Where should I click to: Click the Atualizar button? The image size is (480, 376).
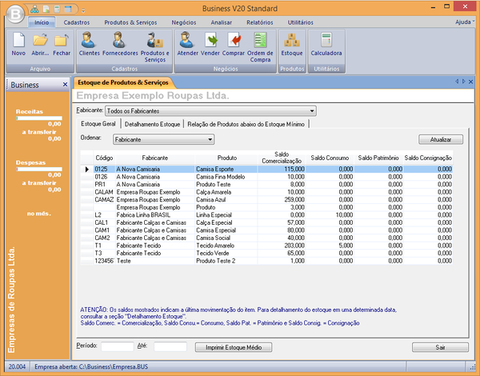click(x=441, y=139)
